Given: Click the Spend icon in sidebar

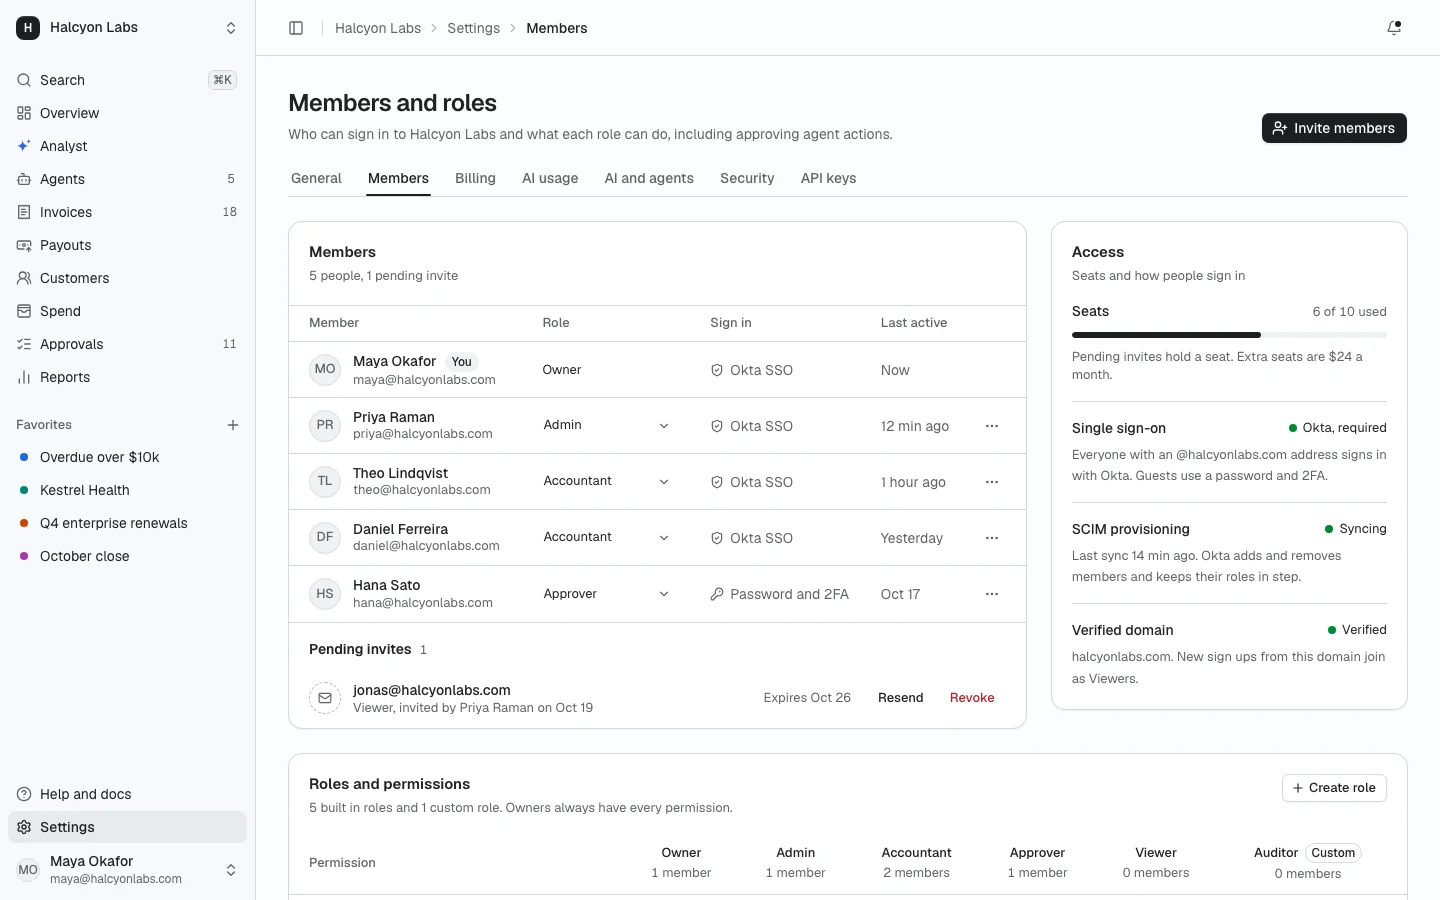Looking at the screenshot, I should (x=24, y=311).
